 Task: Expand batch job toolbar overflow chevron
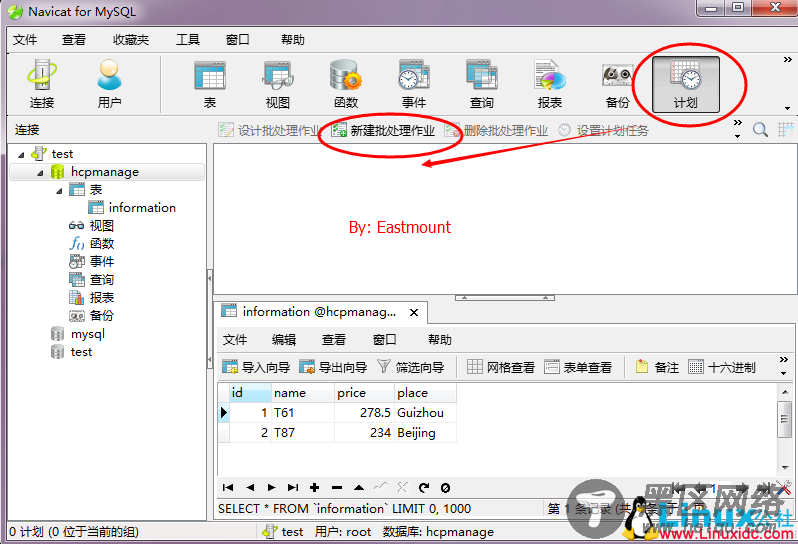point(737,123)
